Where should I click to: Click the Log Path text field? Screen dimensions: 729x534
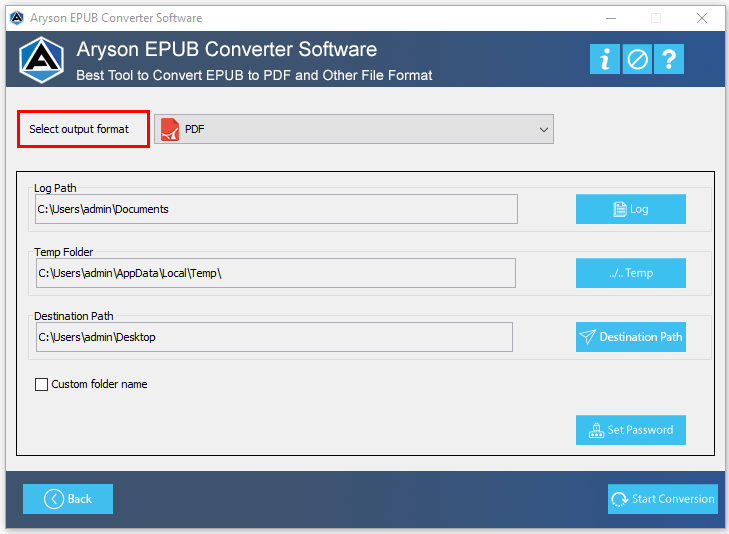click(276, 209)
